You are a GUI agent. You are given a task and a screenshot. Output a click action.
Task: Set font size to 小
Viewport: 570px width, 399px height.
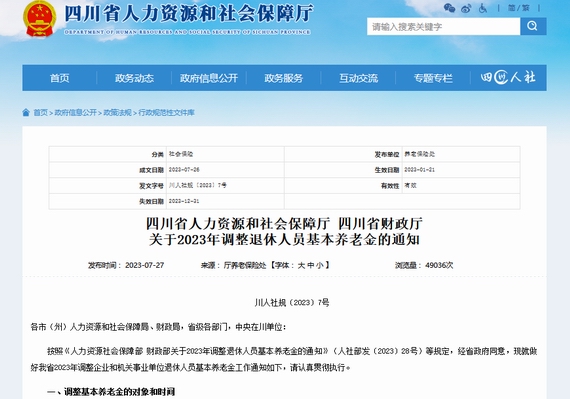click(x=320, y=265)
